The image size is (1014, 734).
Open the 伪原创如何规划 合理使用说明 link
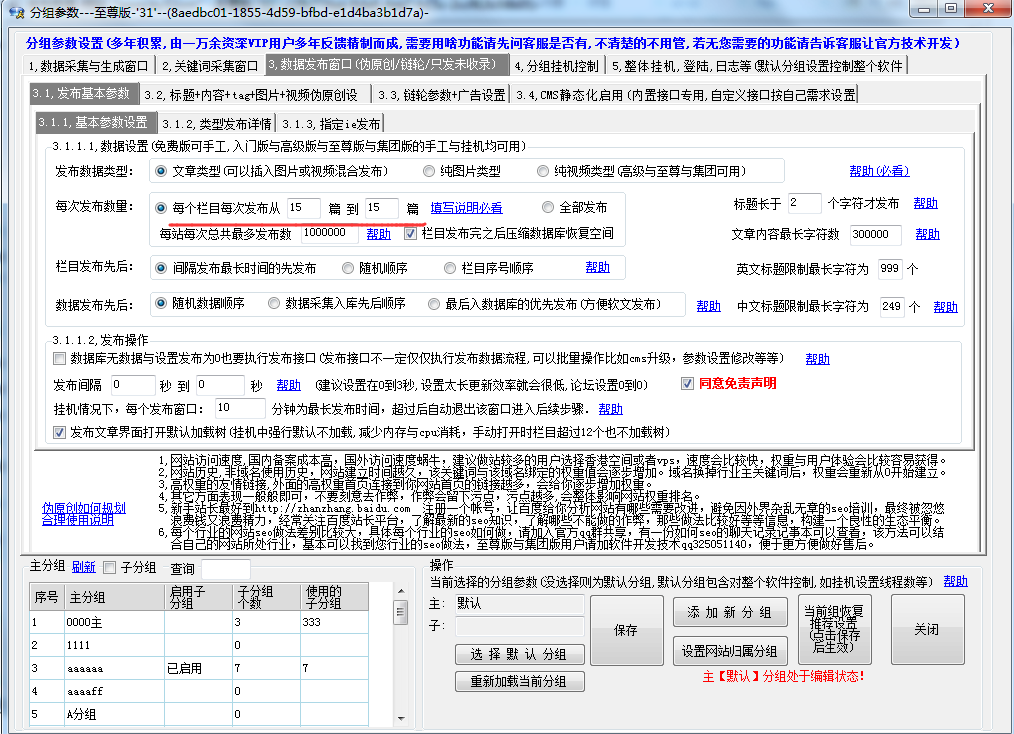coord(83,513)
